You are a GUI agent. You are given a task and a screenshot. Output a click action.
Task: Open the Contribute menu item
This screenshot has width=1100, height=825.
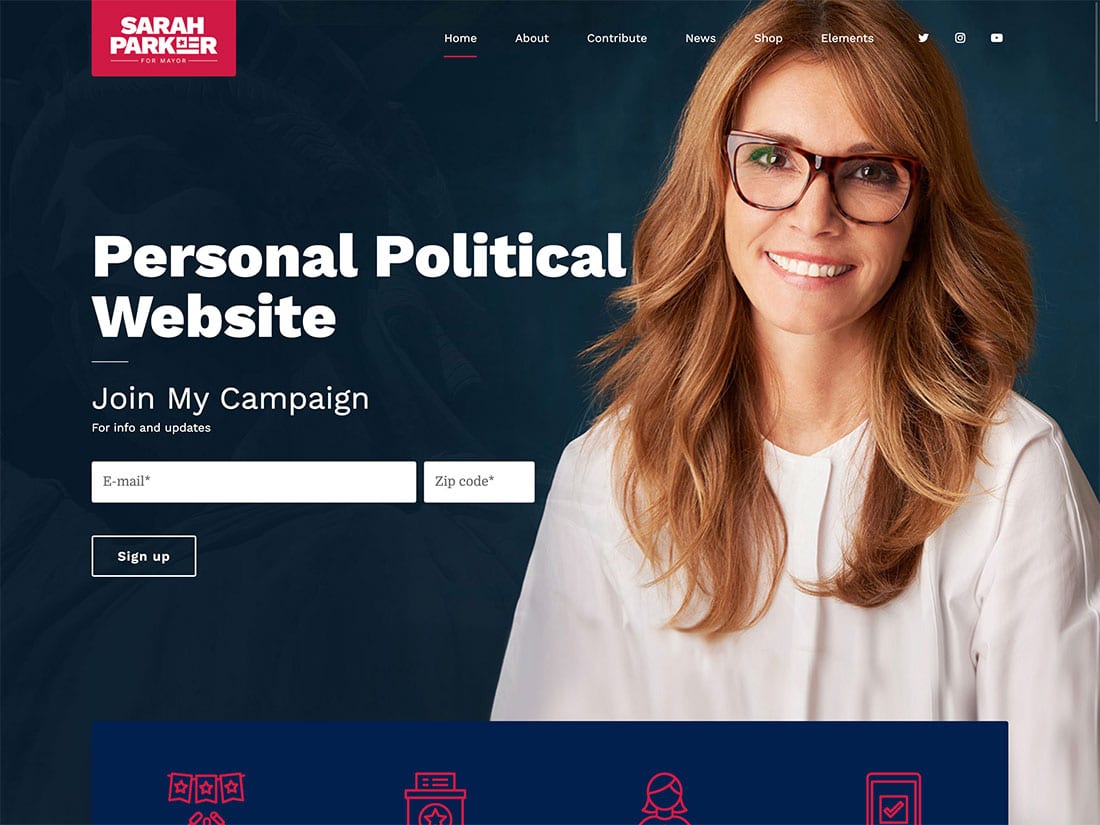pos(617,38)
